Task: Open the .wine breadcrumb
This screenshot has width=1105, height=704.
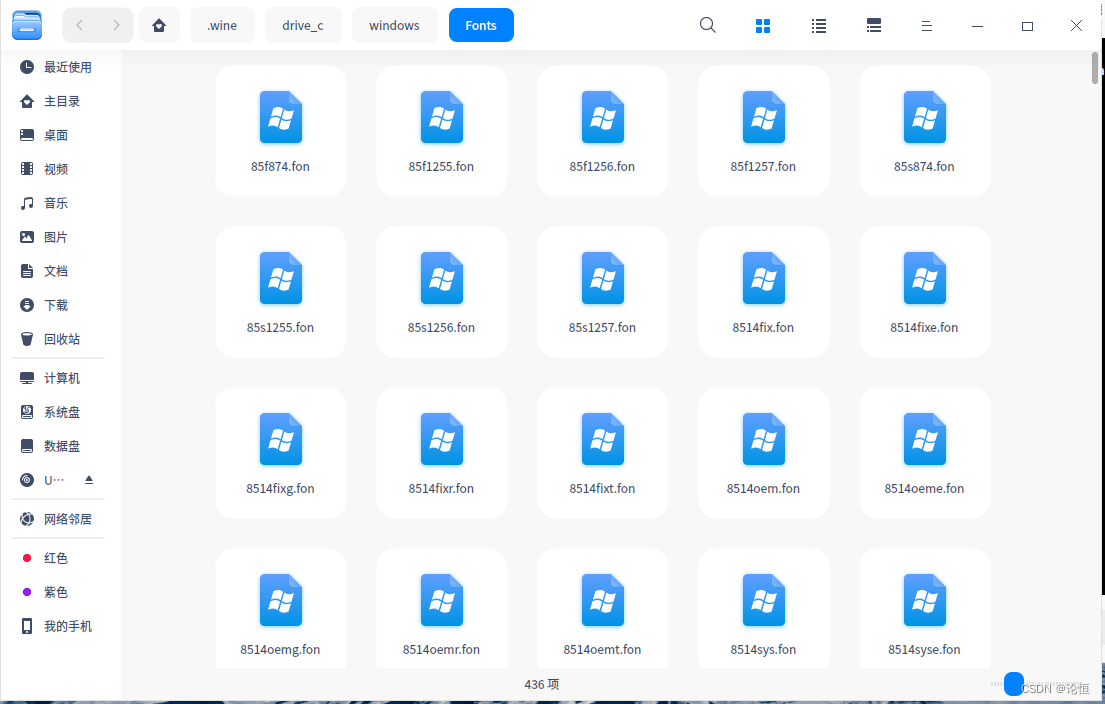Action: pyautogui.click(x=222, y=25)
